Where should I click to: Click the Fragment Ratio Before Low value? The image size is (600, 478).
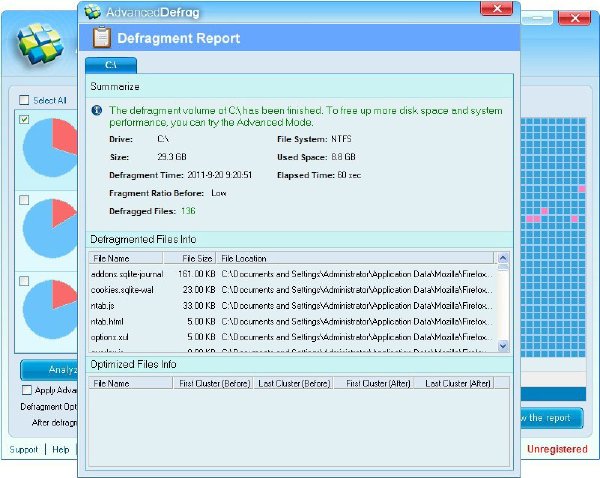pos(218,193)
